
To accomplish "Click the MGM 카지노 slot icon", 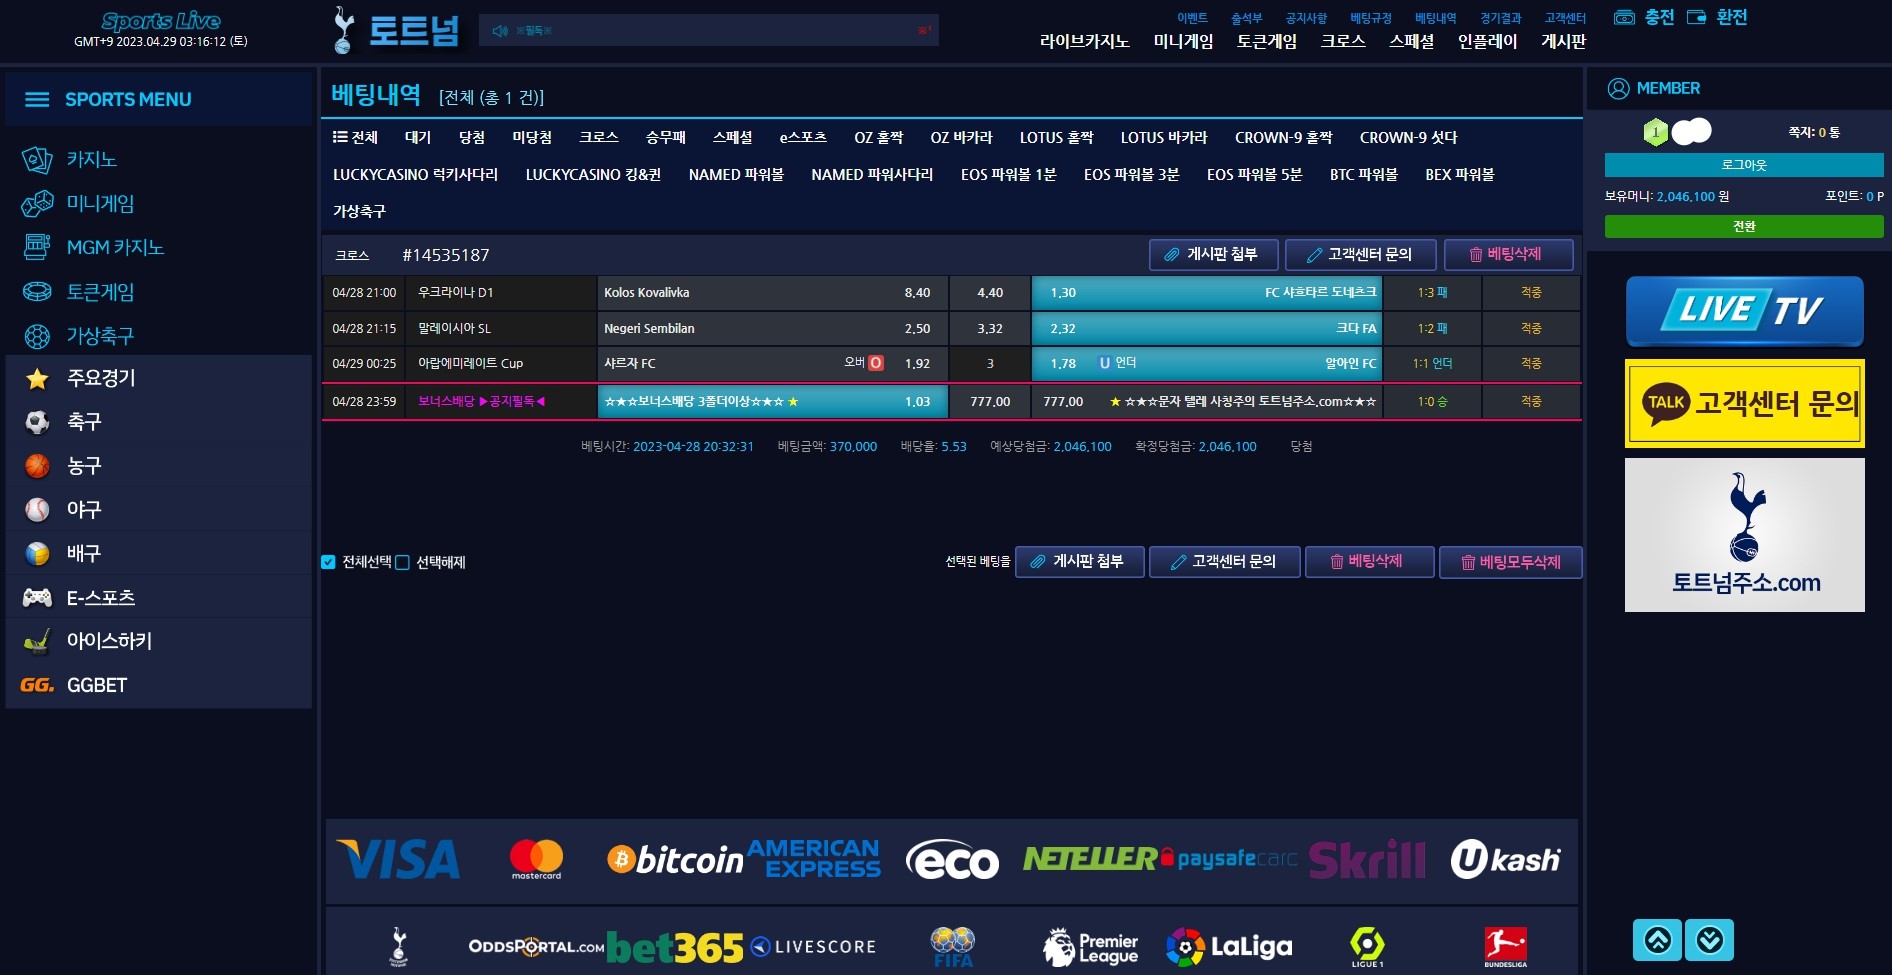I will [x=37, y=247].
